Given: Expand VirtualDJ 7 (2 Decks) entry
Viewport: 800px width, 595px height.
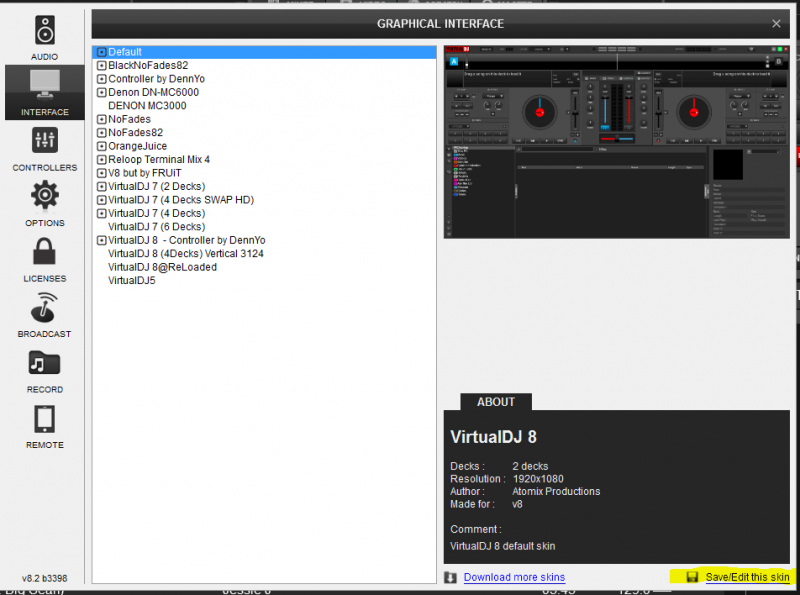Looking at the screenshot, I should coord(102,186).
